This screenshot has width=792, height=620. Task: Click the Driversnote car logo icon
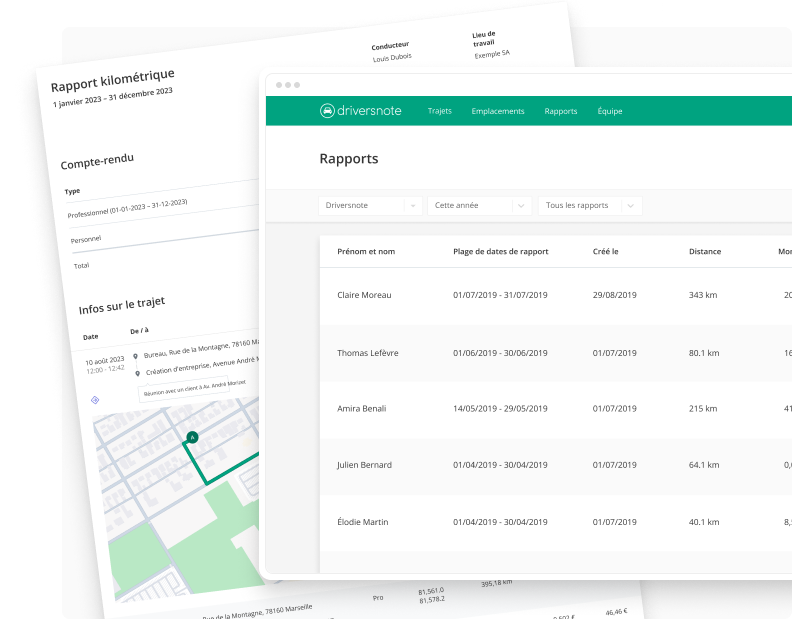pyautogui.click(x=327, y=111)
